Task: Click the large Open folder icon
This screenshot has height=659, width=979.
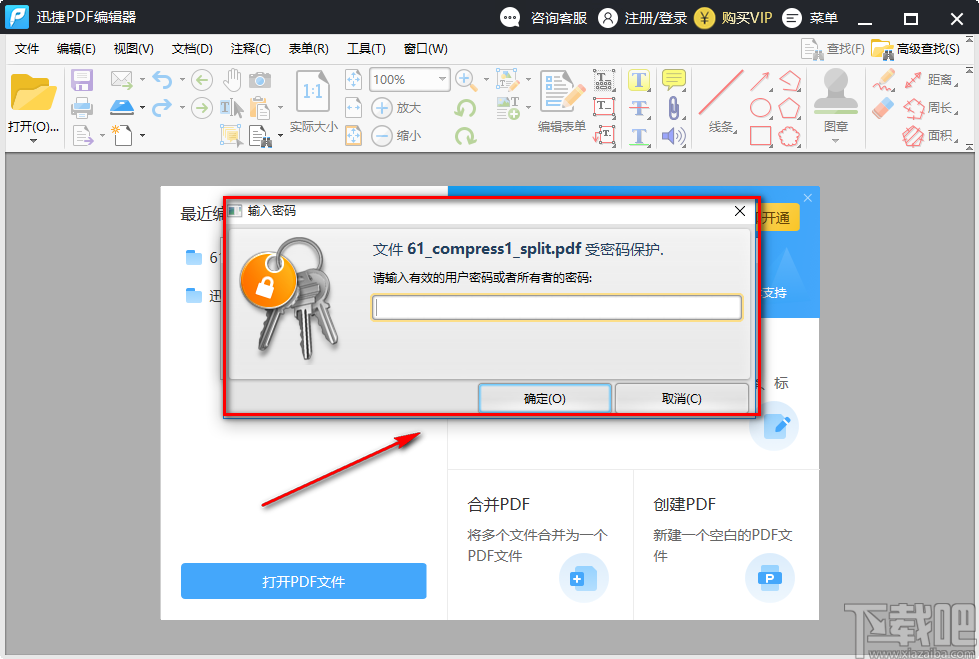Action: (x=33, y=92)
